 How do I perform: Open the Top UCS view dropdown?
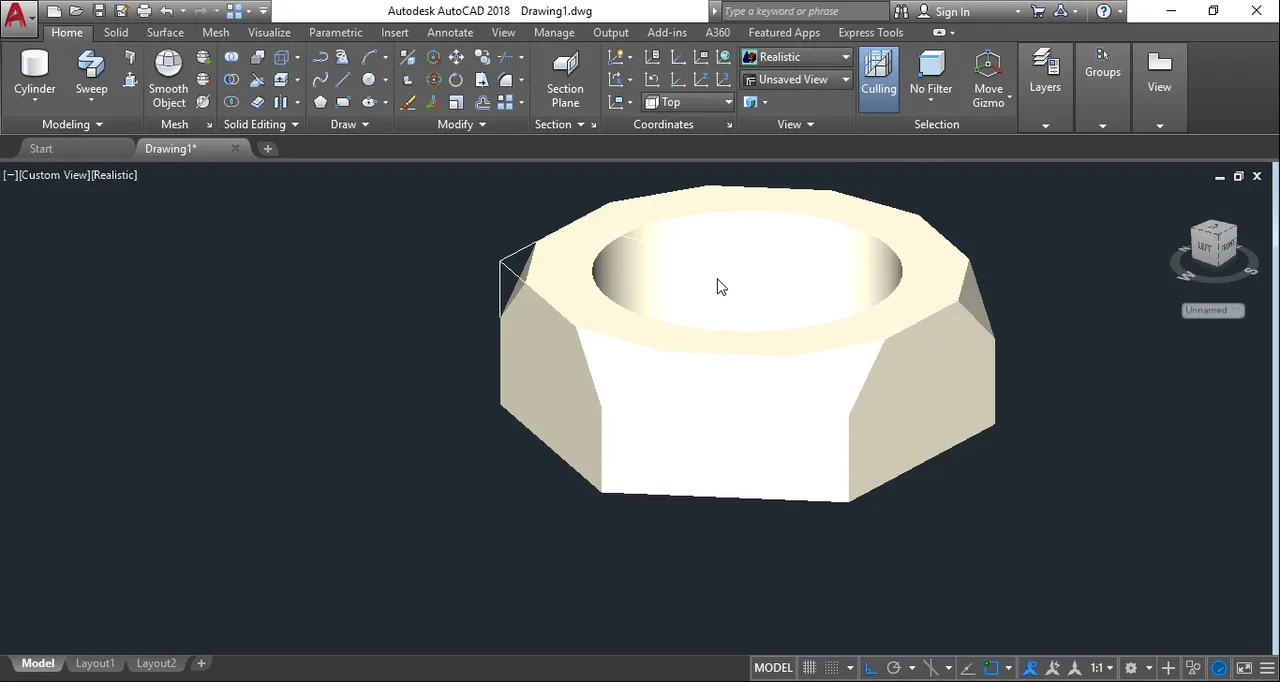[688, 102]
